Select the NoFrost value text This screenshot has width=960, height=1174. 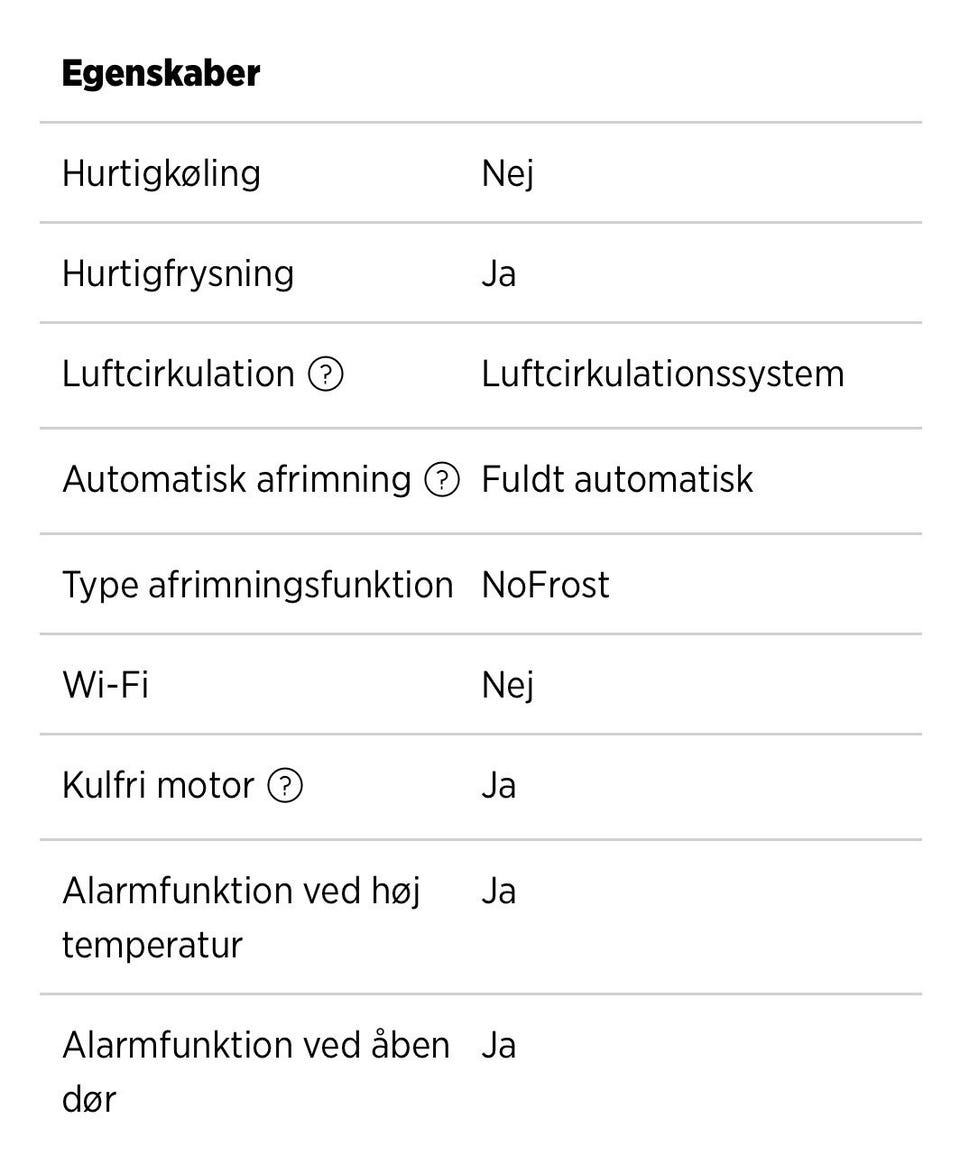point(545,585)
